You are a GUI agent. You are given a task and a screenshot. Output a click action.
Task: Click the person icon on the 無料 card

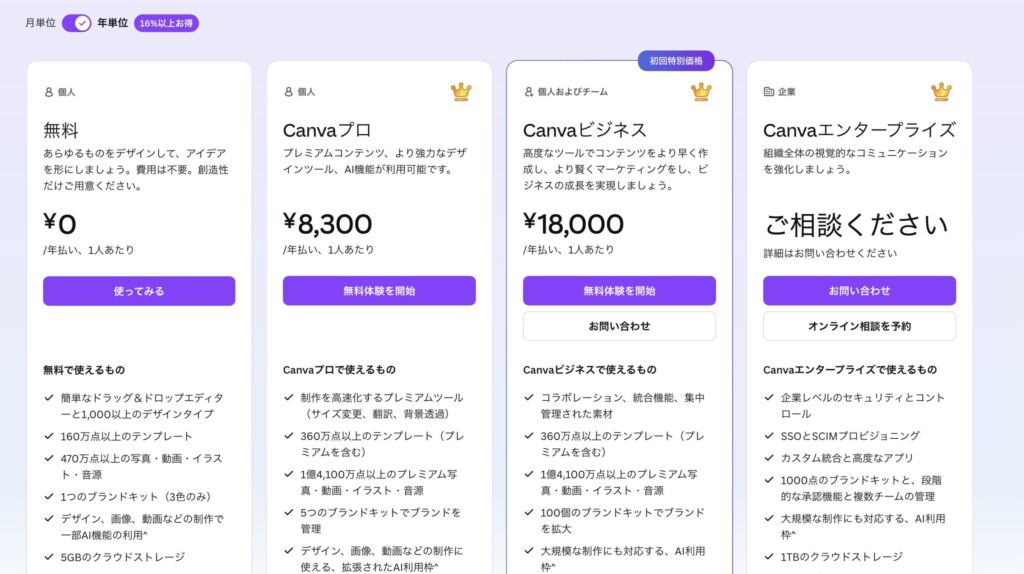point(49,92)
